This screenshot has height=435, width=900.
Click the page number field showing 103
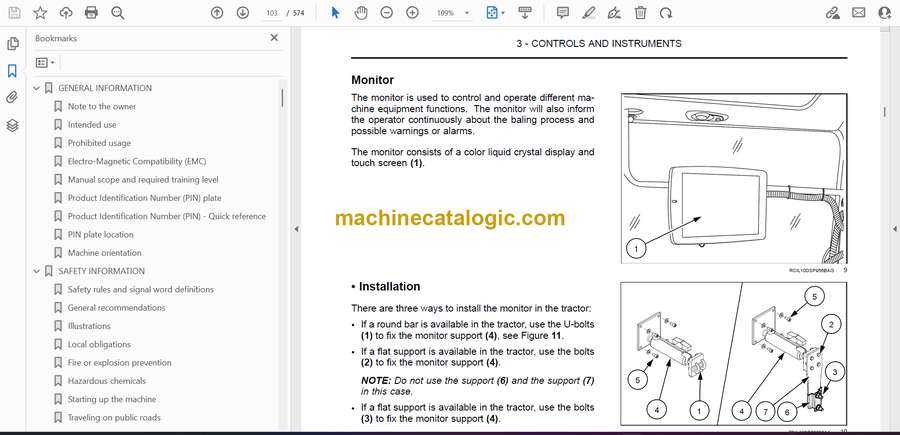coord(273,13)
